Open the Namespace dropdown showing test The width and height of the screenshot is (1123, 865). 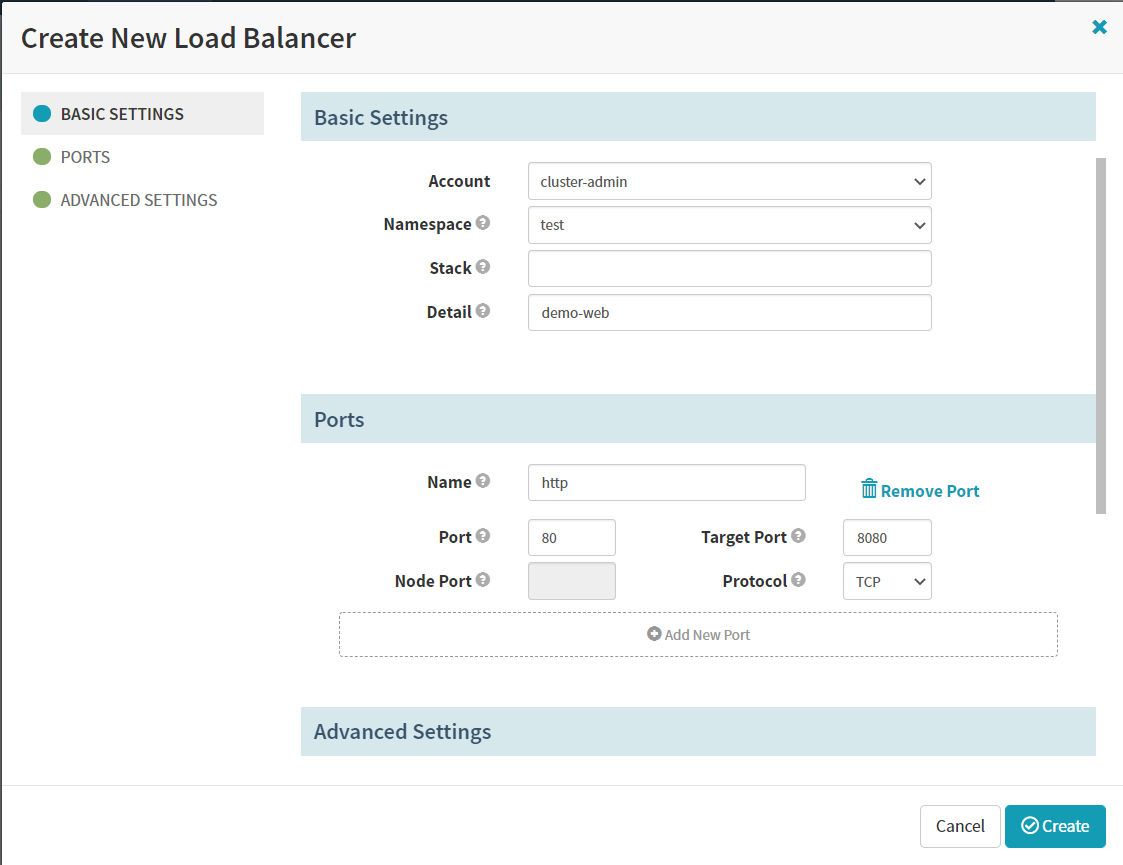tap(730, 225)
